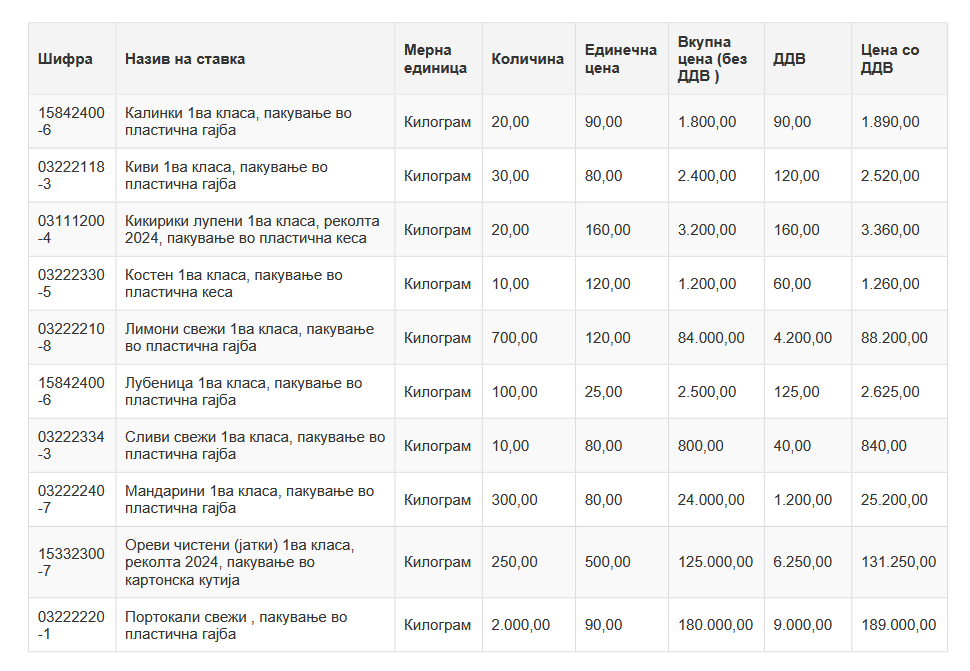
Task: Click the Количина column header
Action: pos(527,59)
